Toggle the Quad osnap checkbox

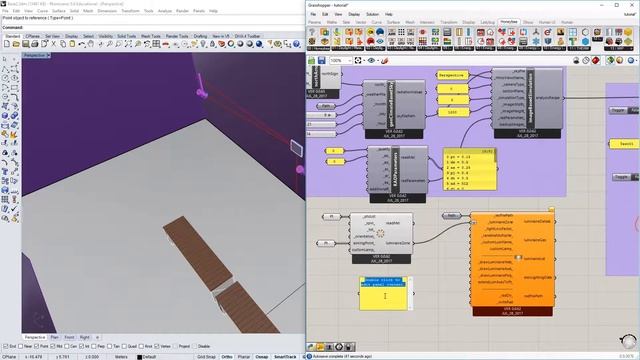124,346
